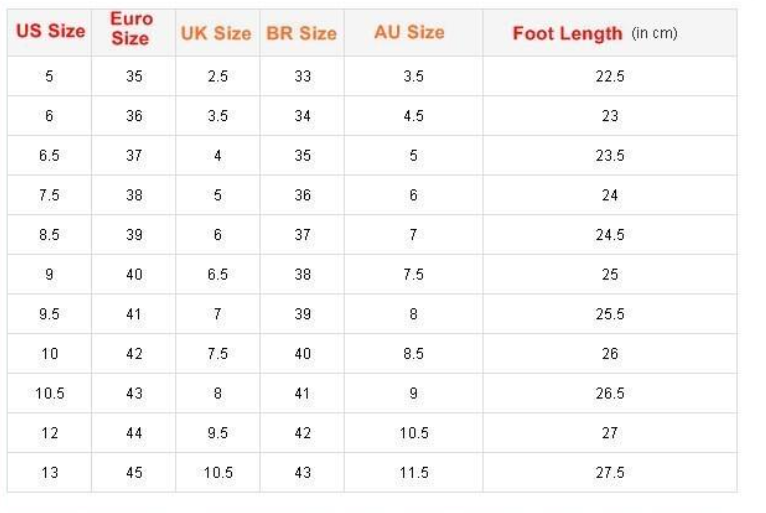This screenshot has height=513, width=766.
Task: Click the Euro Size column header
Action: coord(131,30)
